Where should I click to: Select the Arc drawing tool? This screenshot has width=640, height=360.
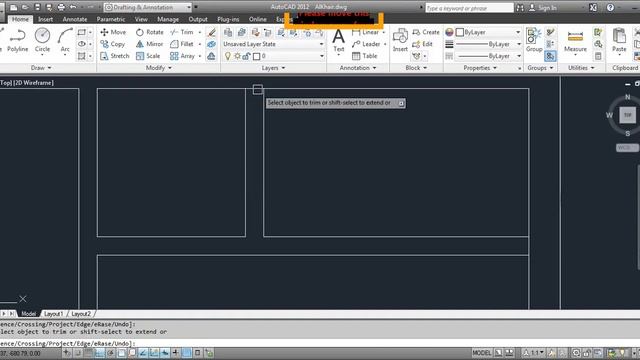point(65,41)
